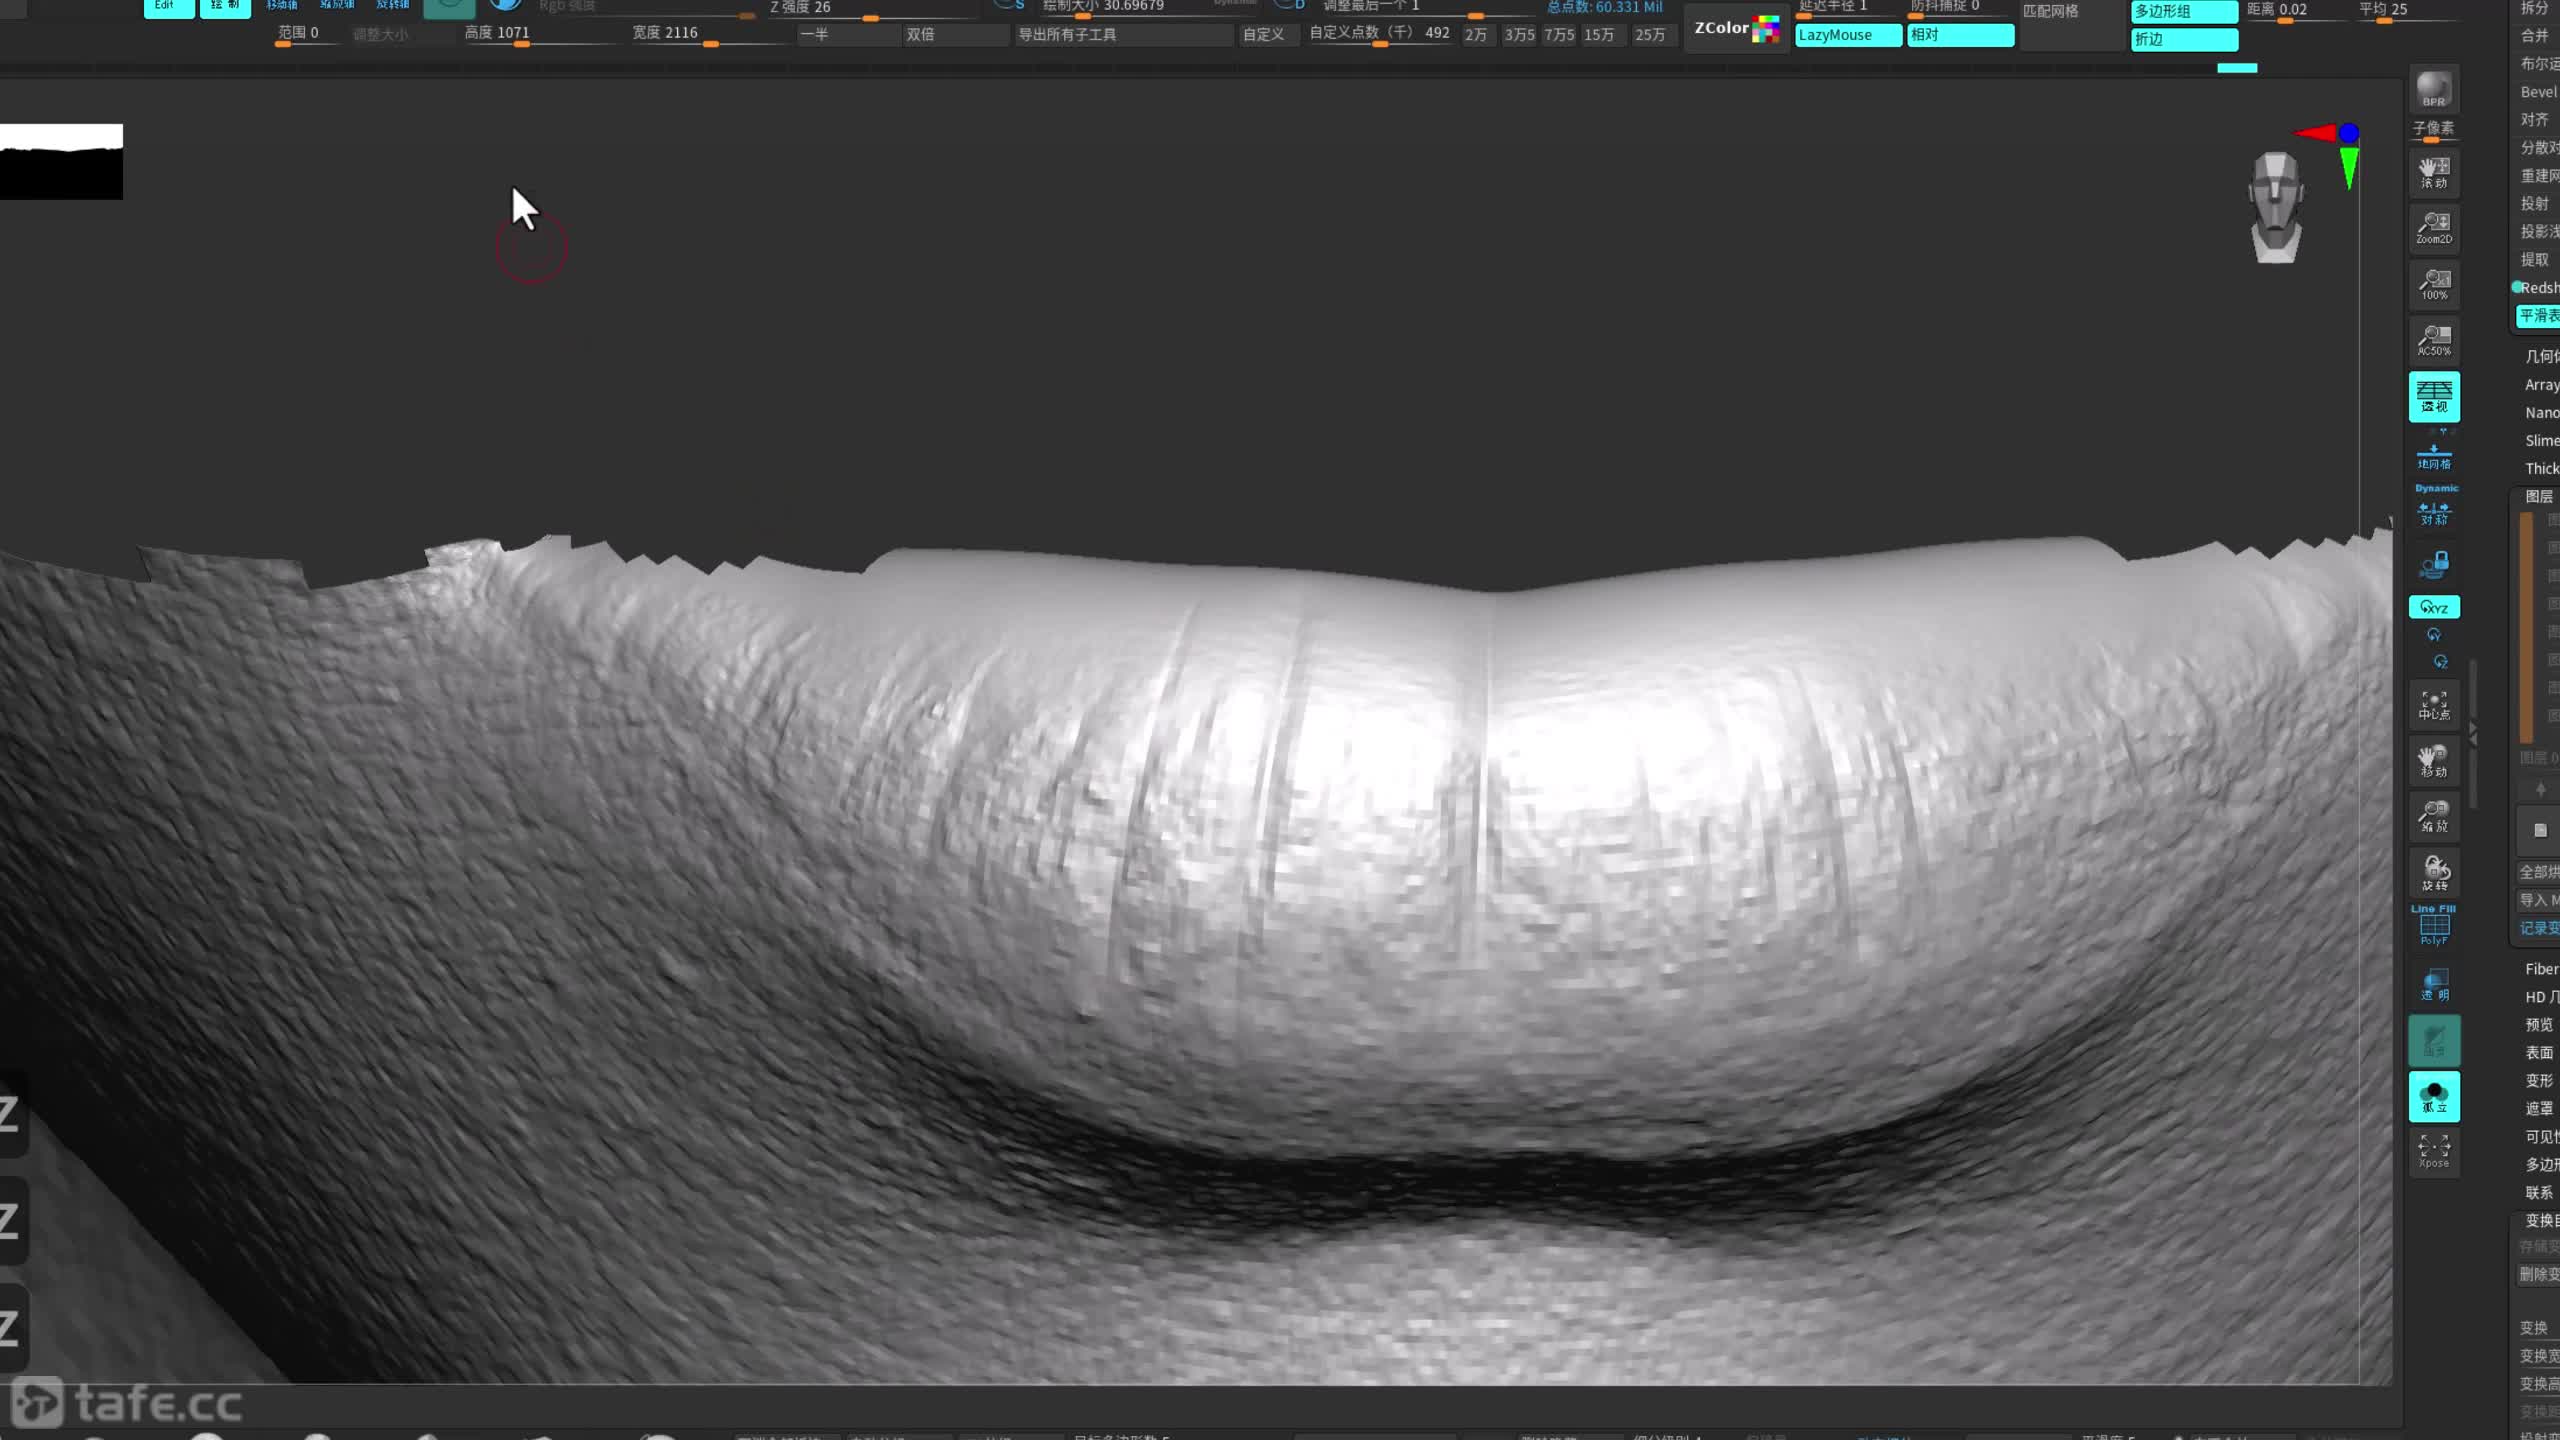Click the ghost transparency icon below 透明
Screen dimensions: 2560x1440
(2433, 1040)
